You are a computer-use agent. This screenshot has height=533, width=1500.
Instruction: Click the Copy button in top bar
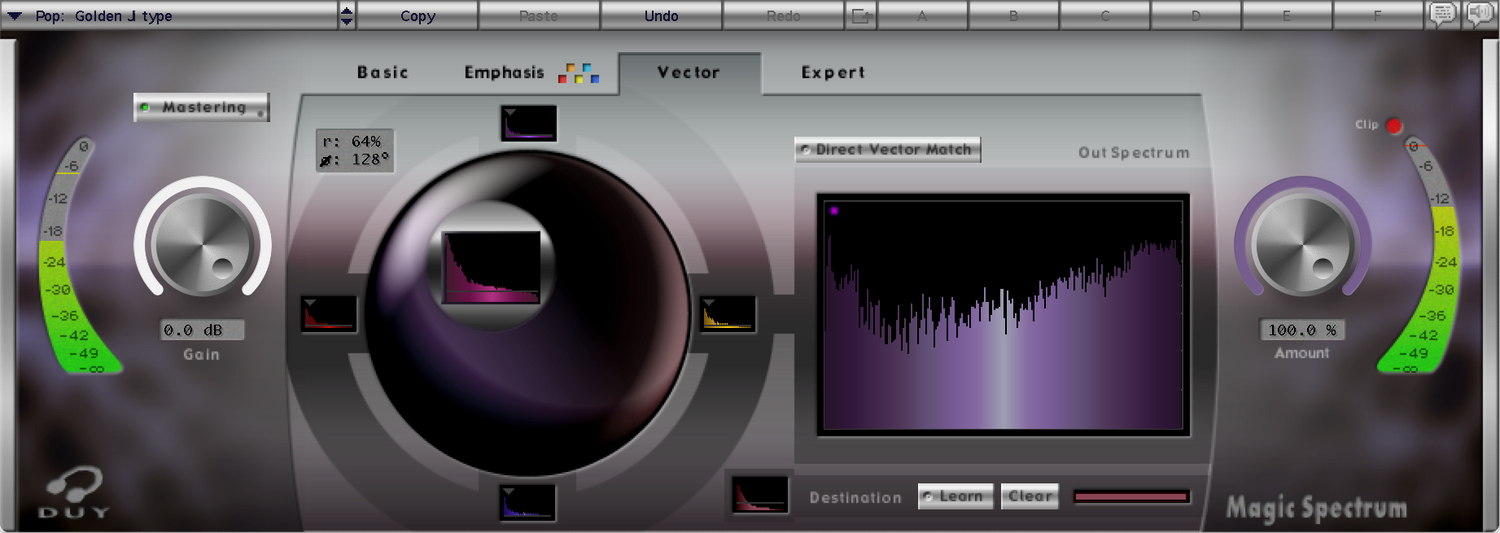[417, 16]
